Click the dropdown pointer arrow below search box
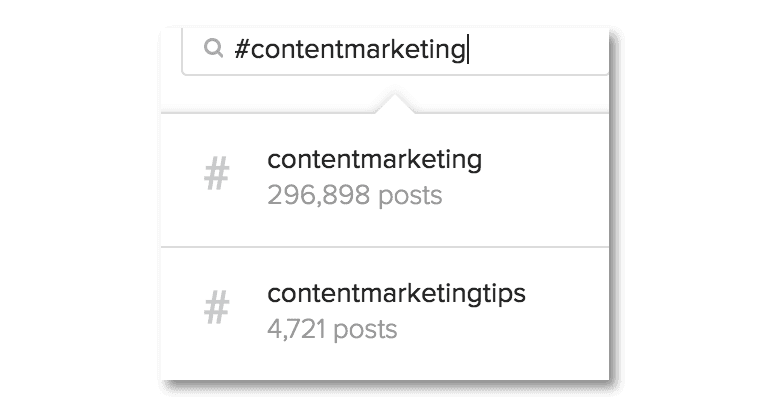770x408 pixels. click(395, 102)
